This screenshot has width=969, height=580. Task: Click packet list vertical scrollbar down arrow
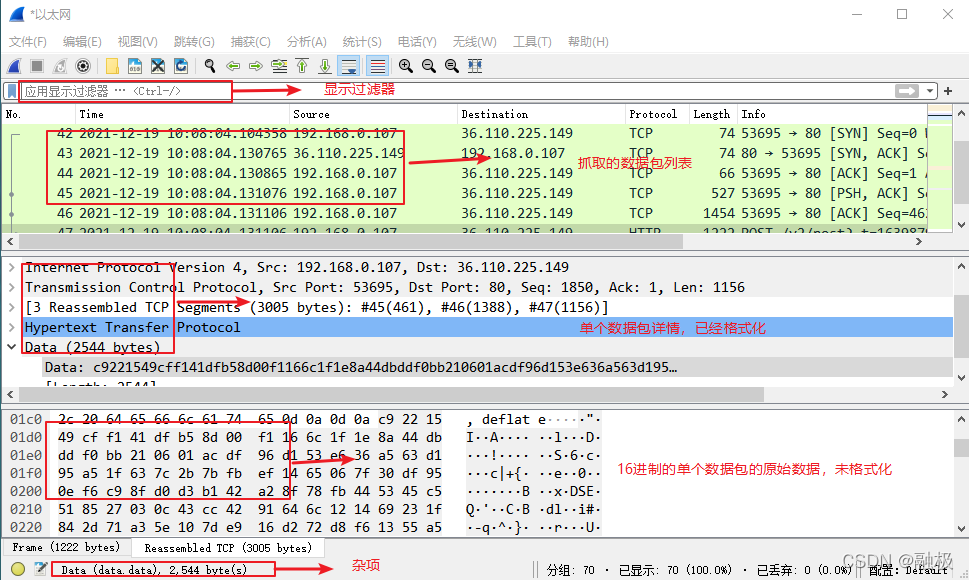pos(961,225)
